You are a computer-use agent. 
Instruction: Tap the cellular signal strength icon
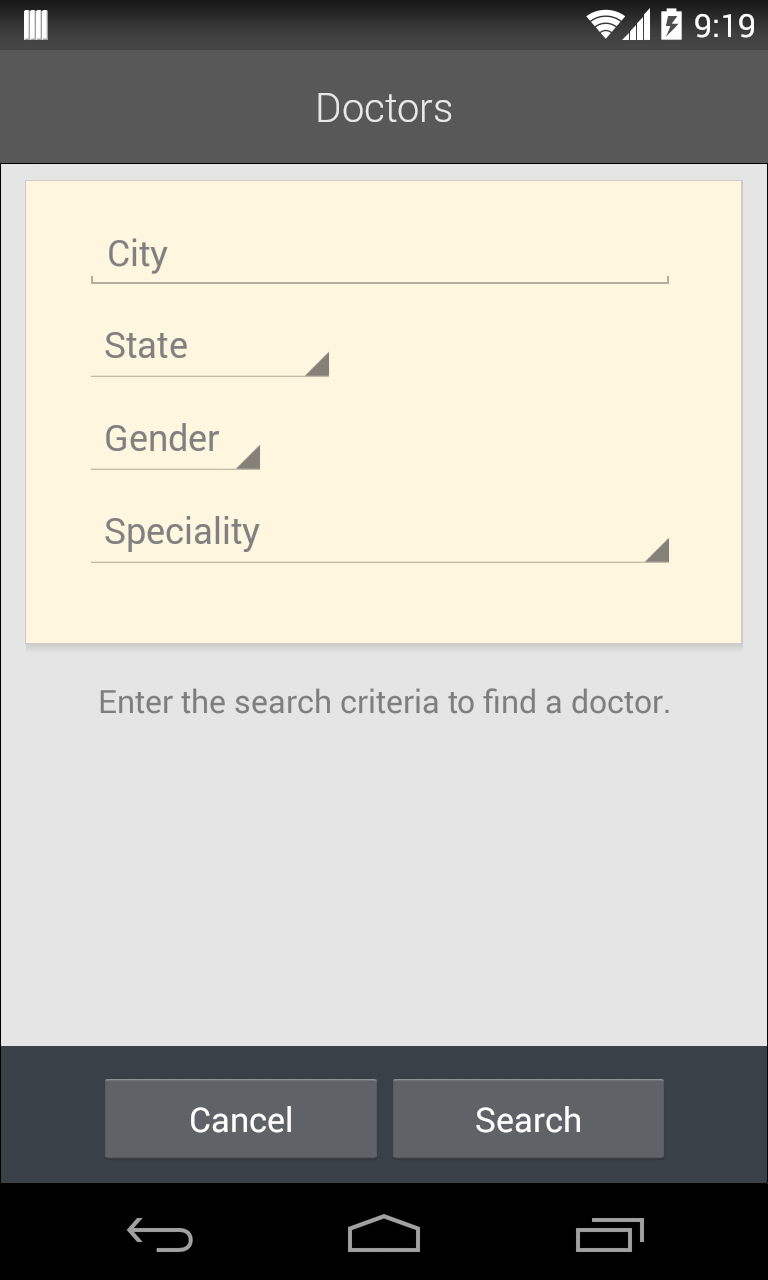point(636,24)
